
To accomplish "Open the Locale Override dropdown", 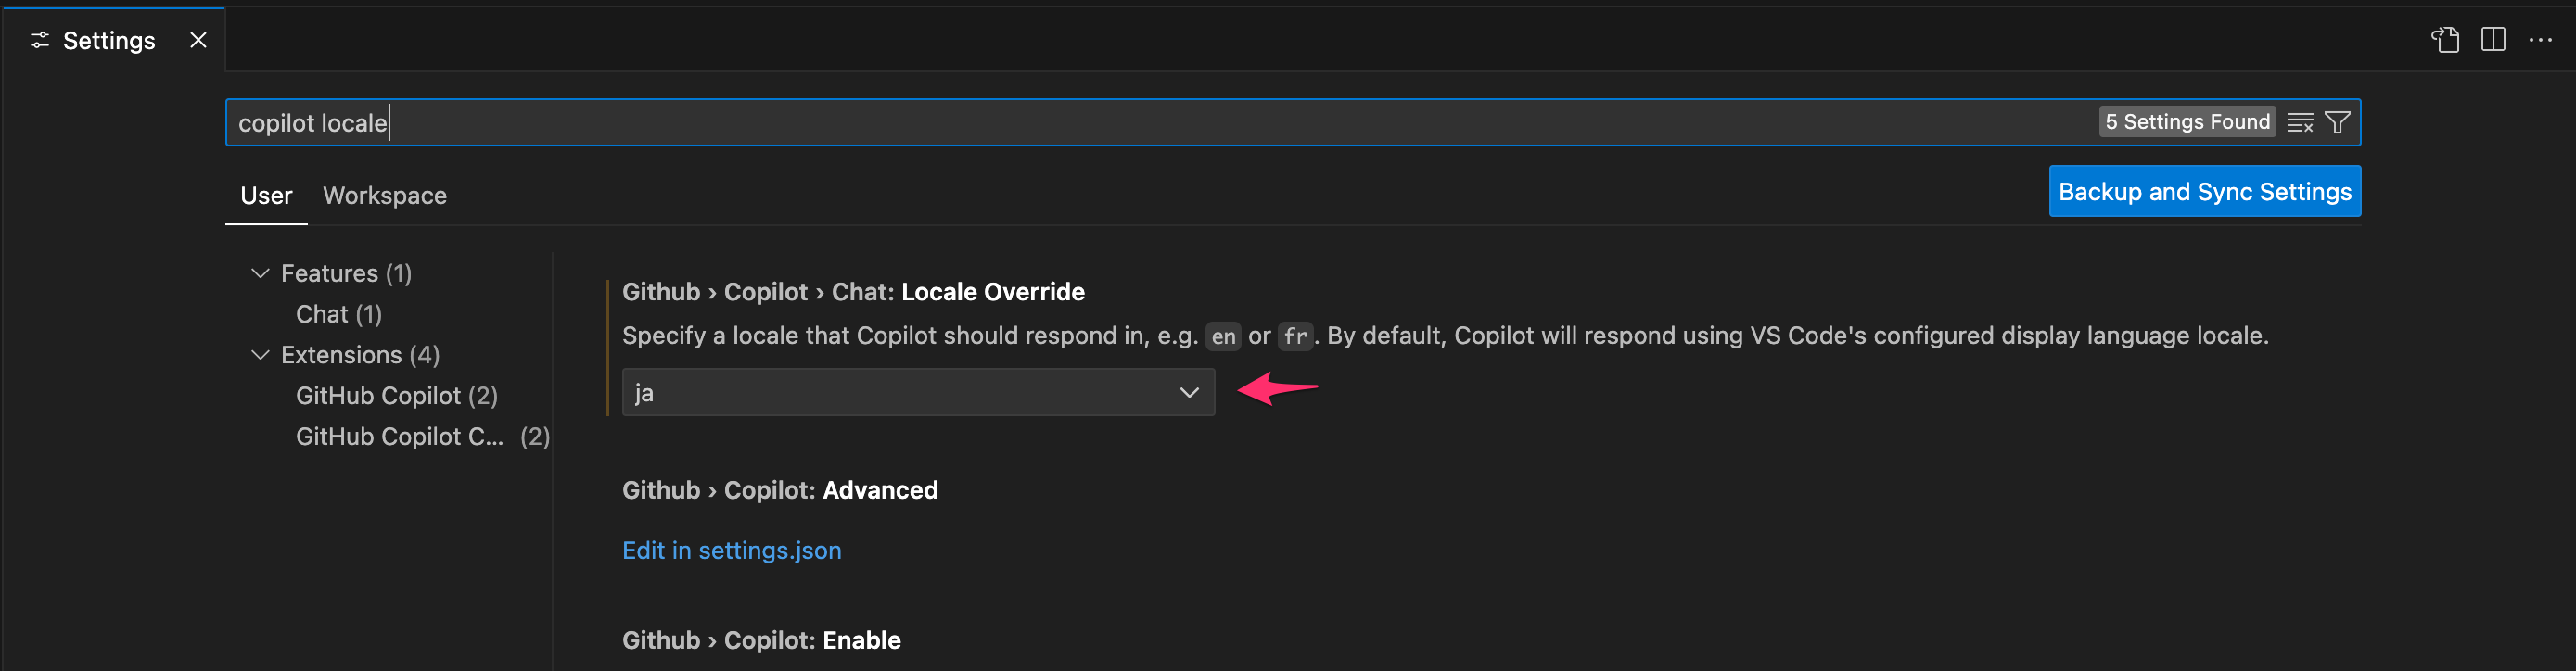I will [918, 392].
